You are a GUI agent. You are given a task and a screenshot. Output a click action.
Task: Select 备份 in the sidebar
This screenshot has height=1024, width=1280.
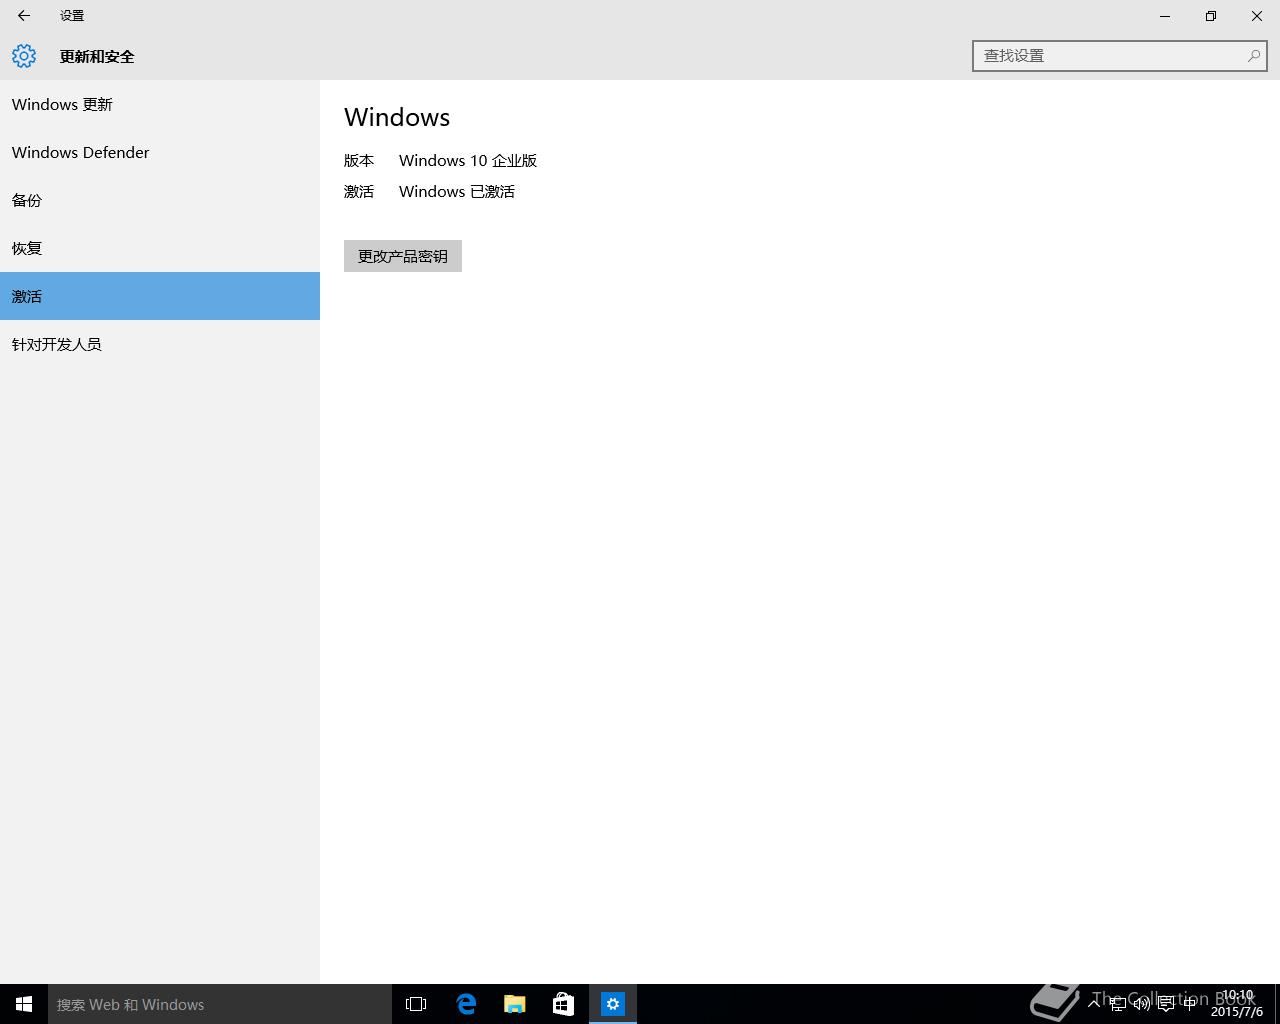[x=160, y=200]
